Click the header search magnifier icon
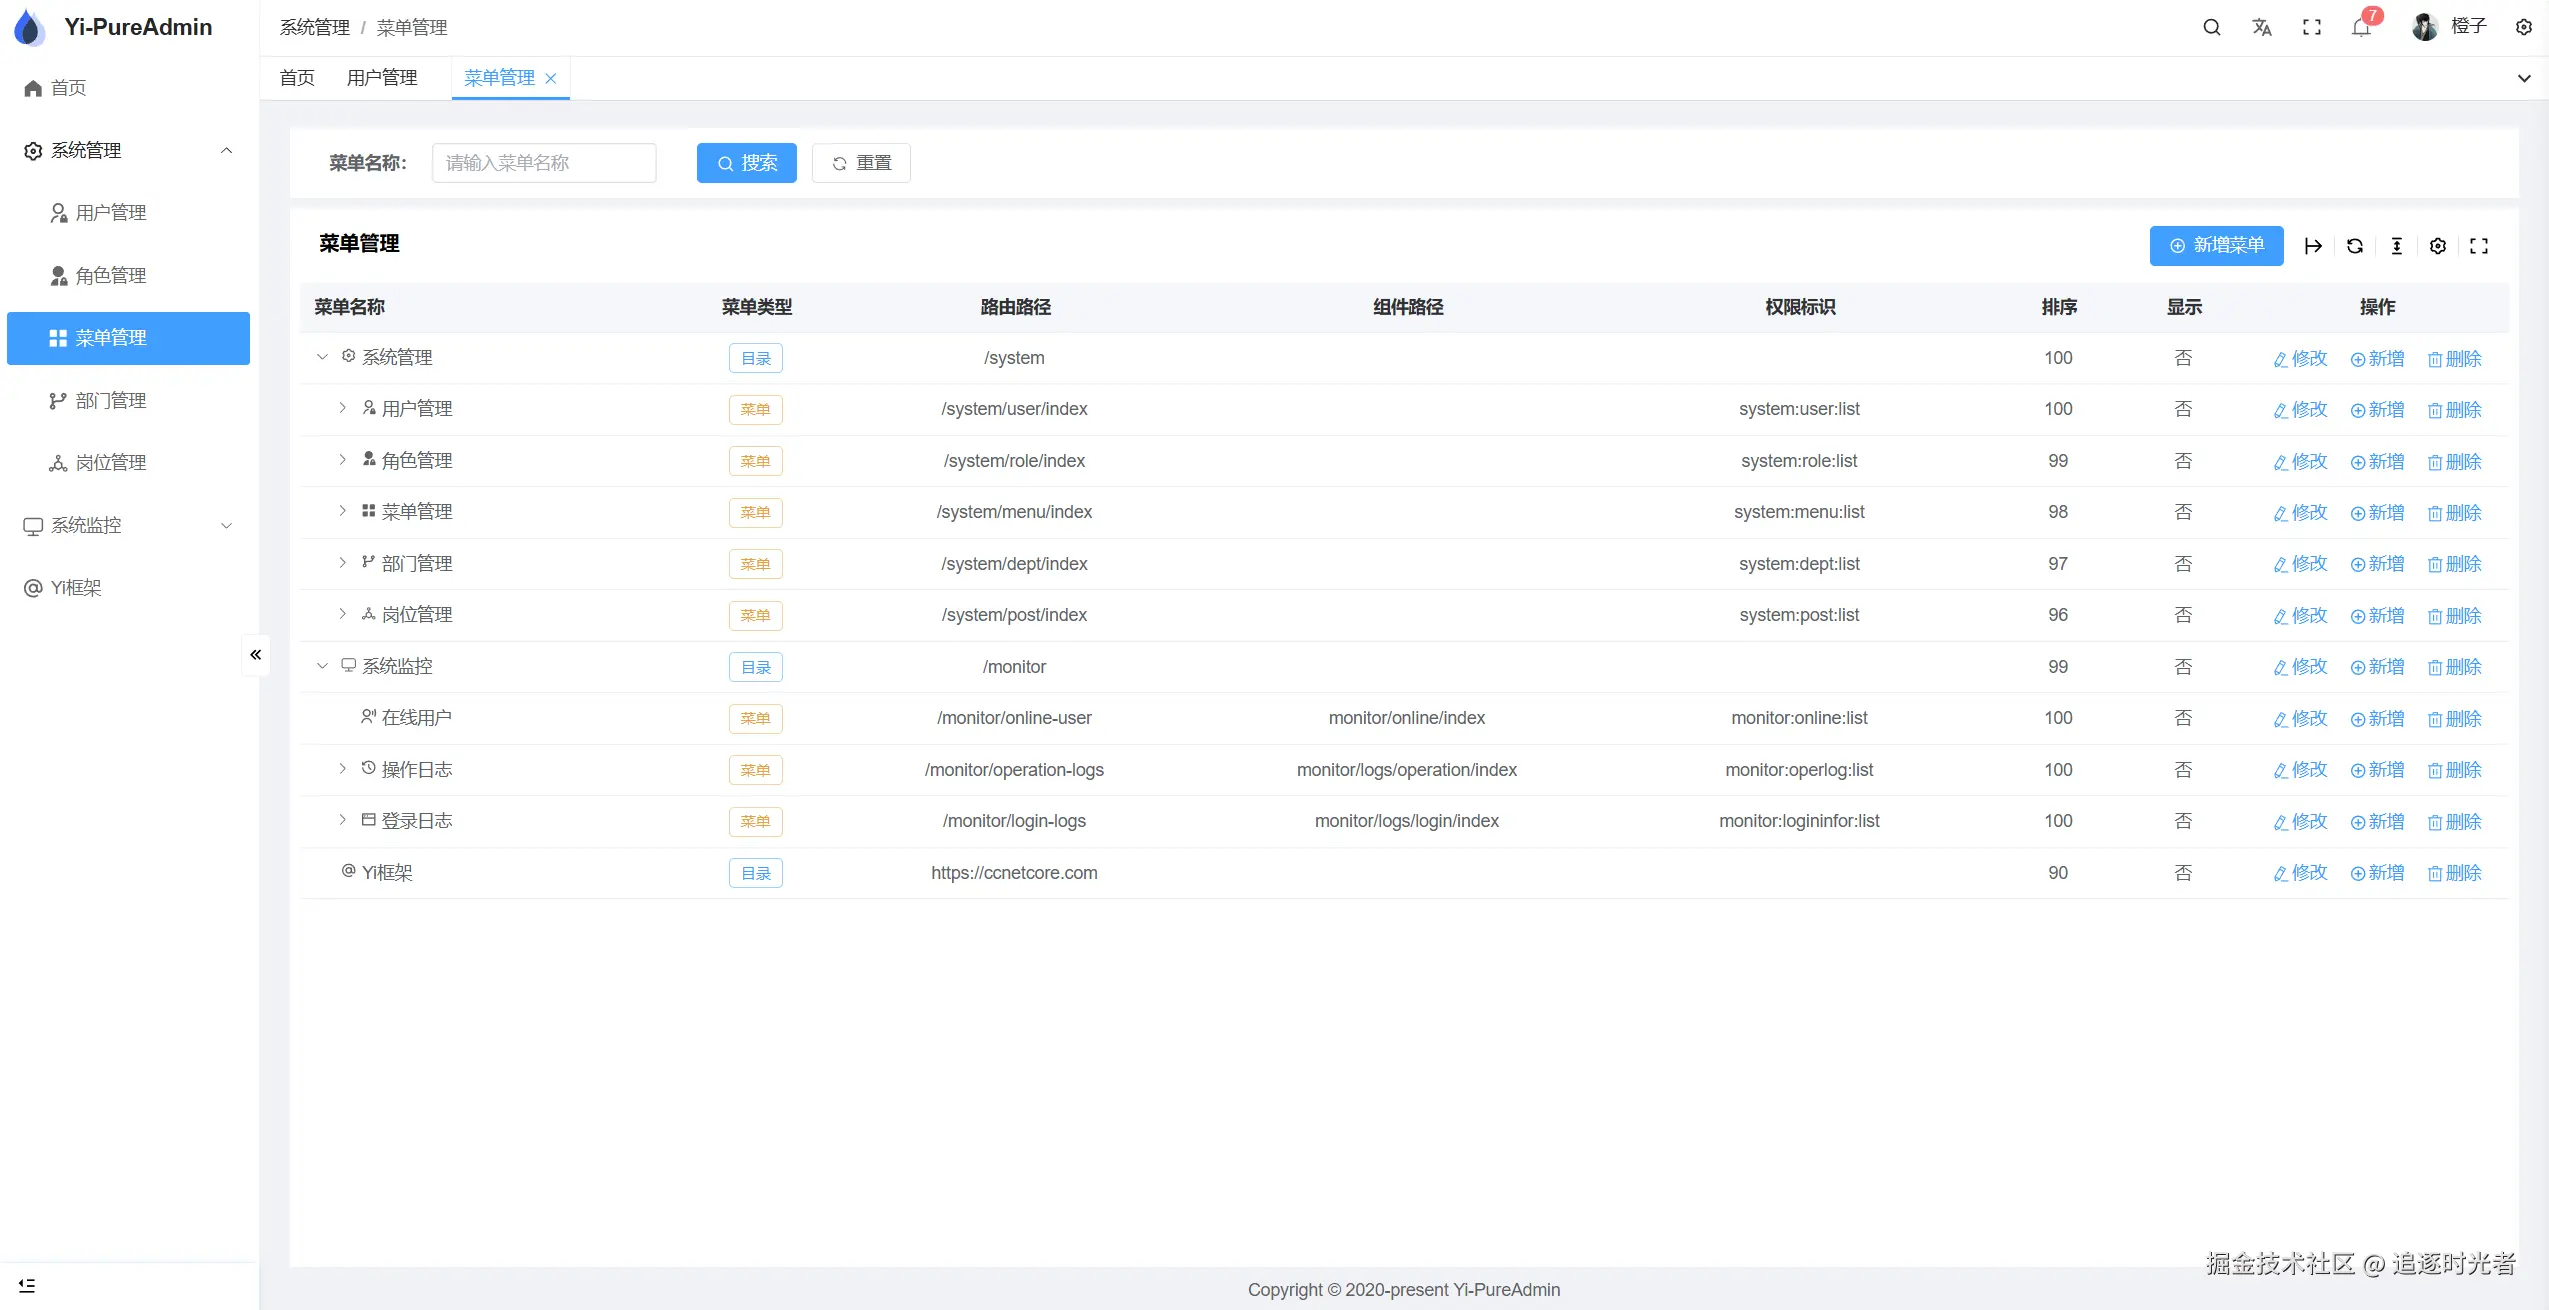Viewport: 2549px width, 1310px height. [x=2212, y=28]
